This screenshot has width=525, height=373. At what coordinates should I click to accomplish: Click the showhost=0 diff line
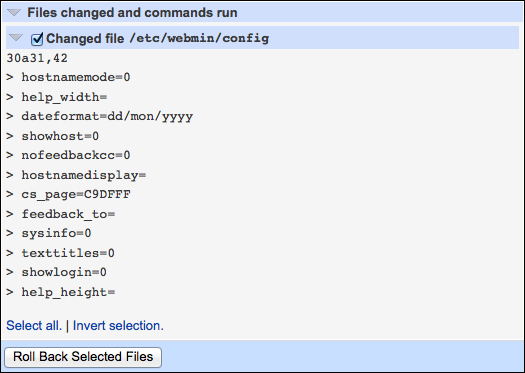(x=53, y=136)
